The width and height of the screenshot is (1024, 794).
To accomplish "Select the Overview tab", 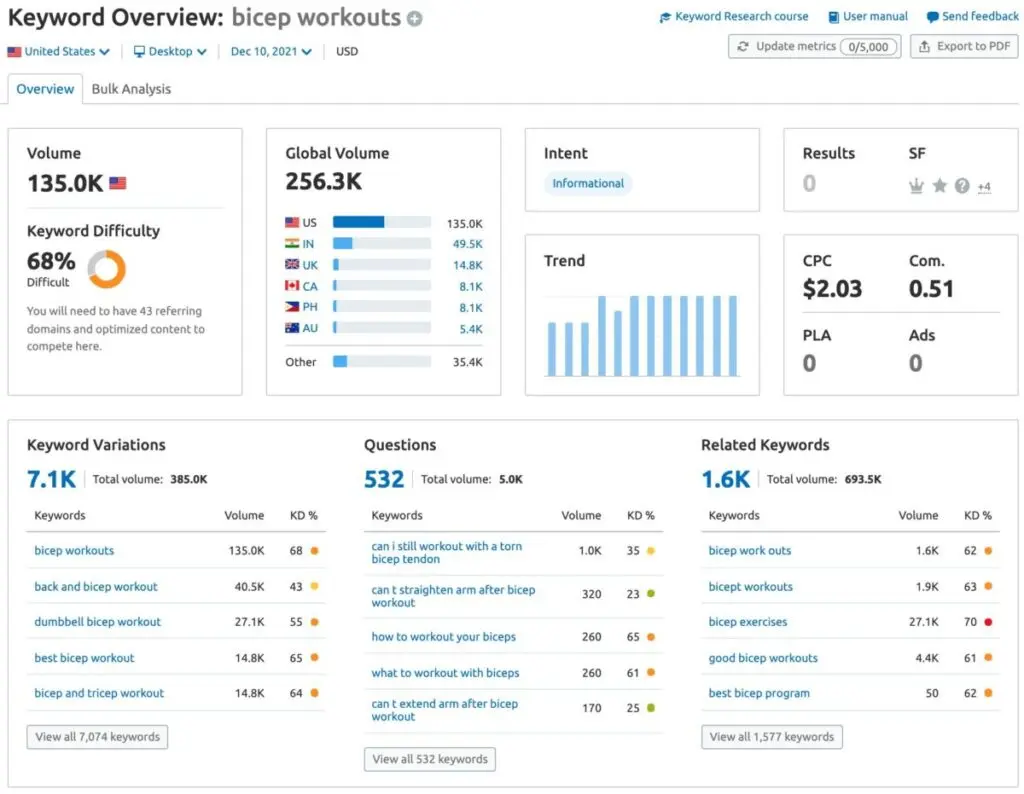I will pyautogui.click(x=45, y=89).
